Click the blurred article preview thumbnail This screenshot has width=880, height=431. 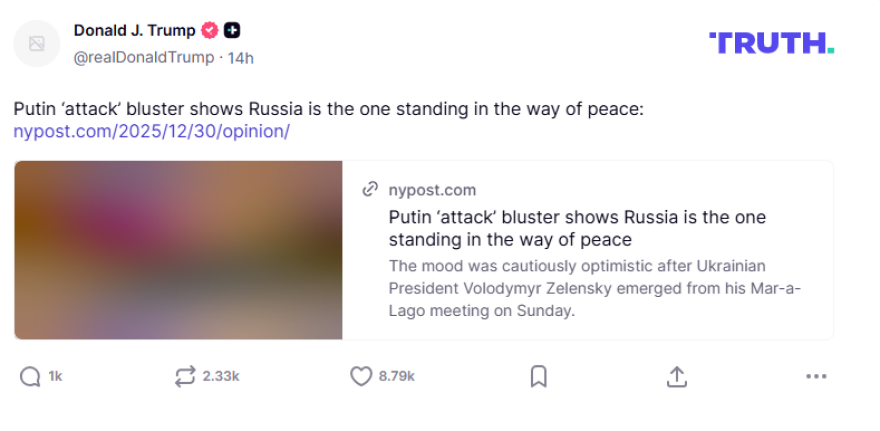coord(178,250)
